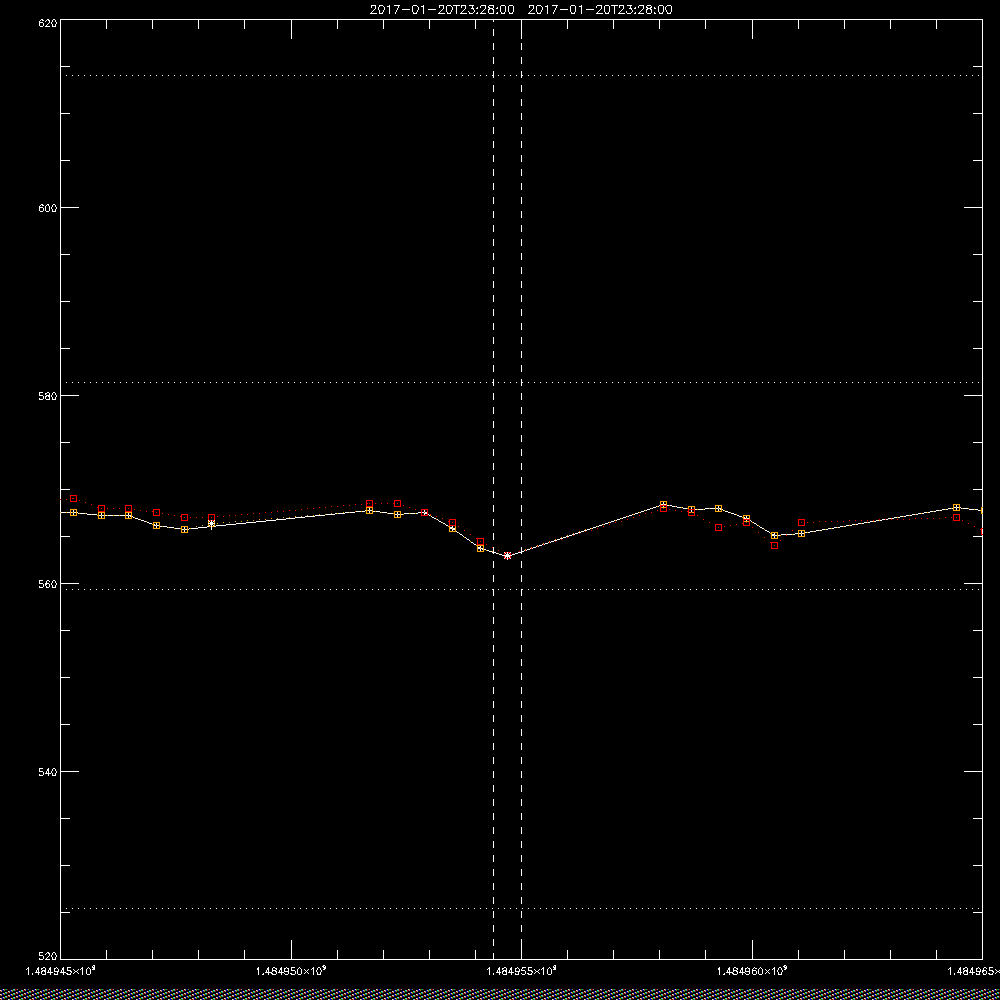This screenshot has width=1000, height=1000.
Task: Select the 540 y-axis label
Action: pos(48,771)
